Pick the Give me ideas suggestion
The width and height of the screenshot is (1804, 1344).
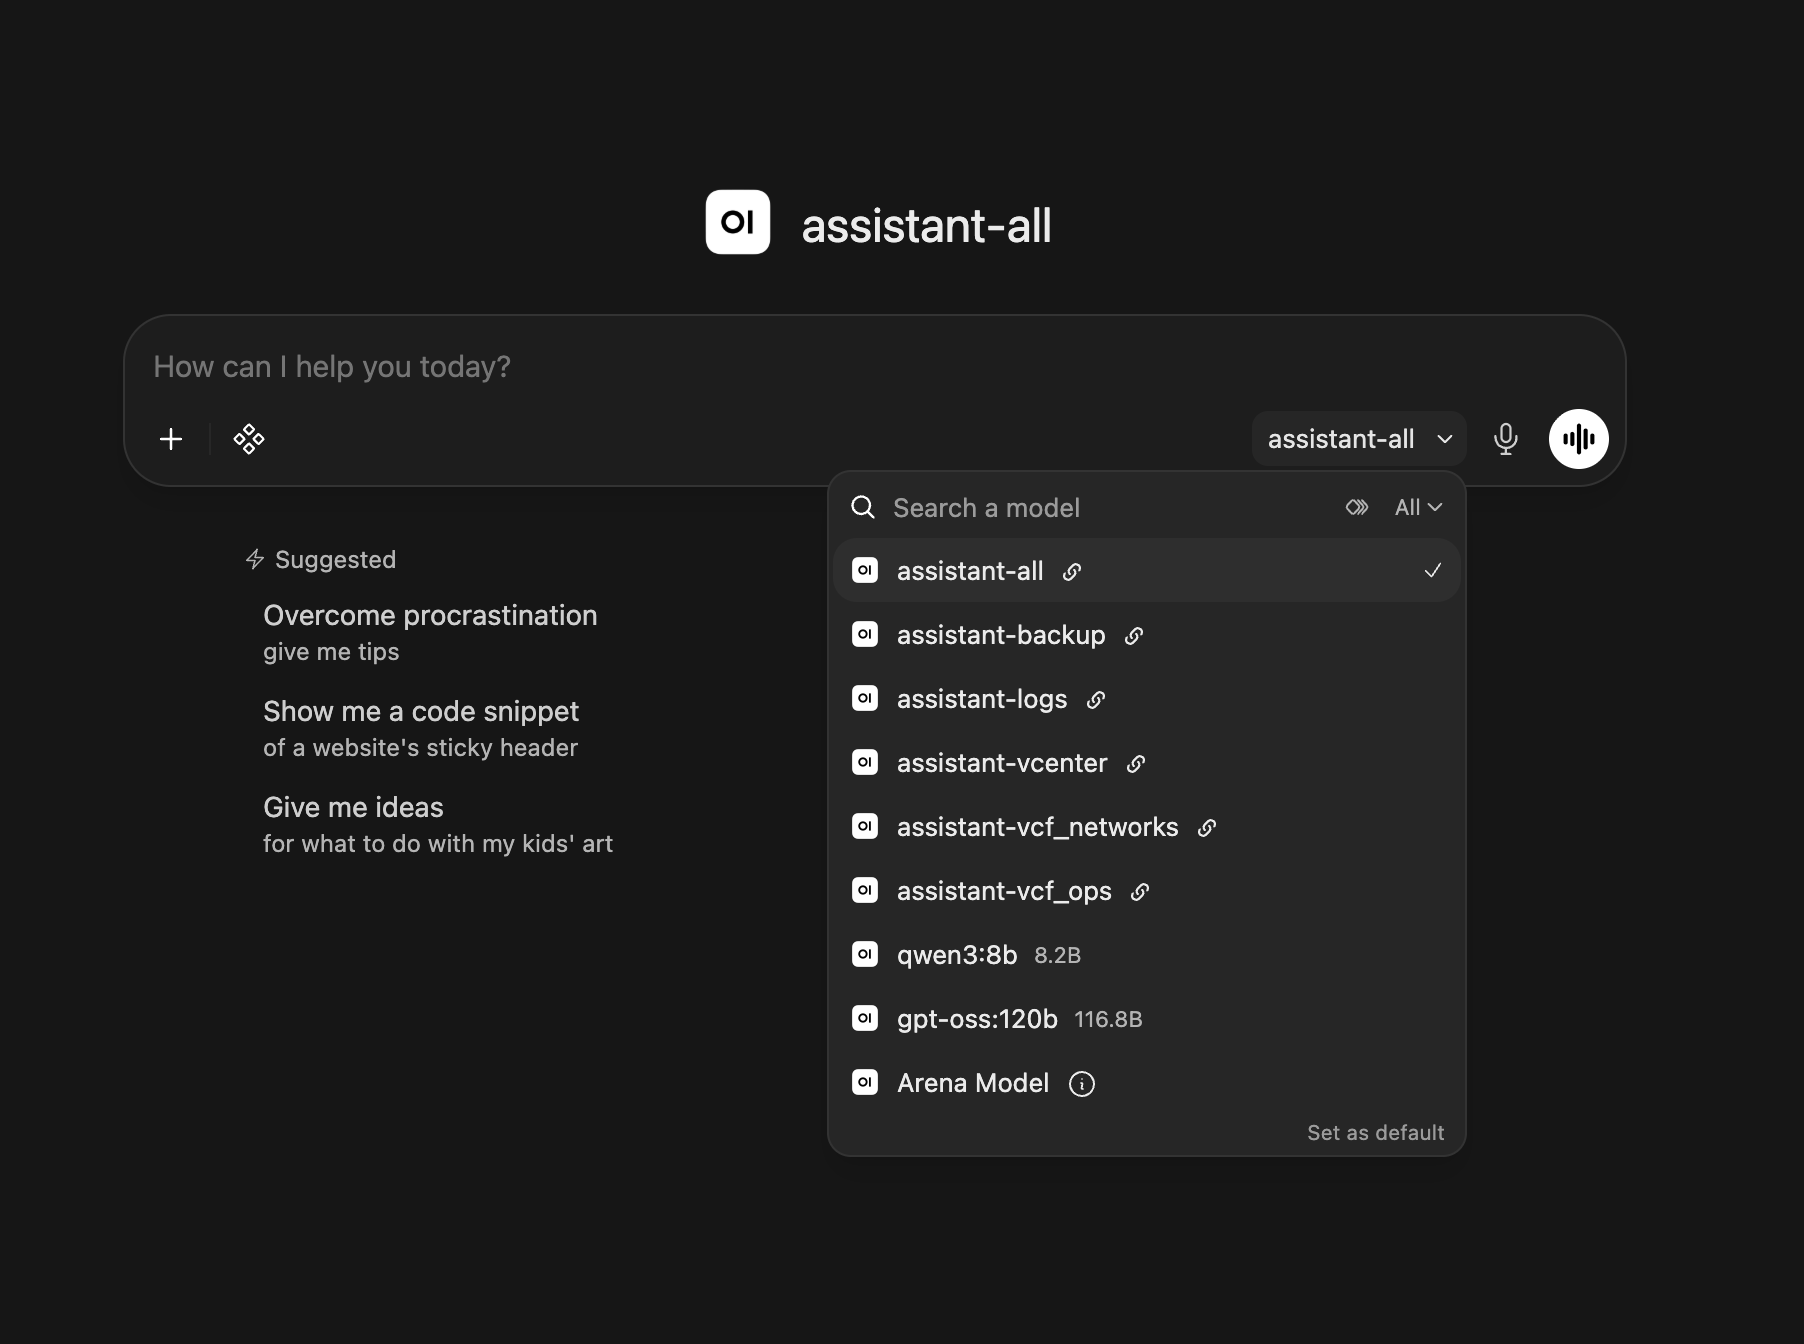[x=438, y=824]
